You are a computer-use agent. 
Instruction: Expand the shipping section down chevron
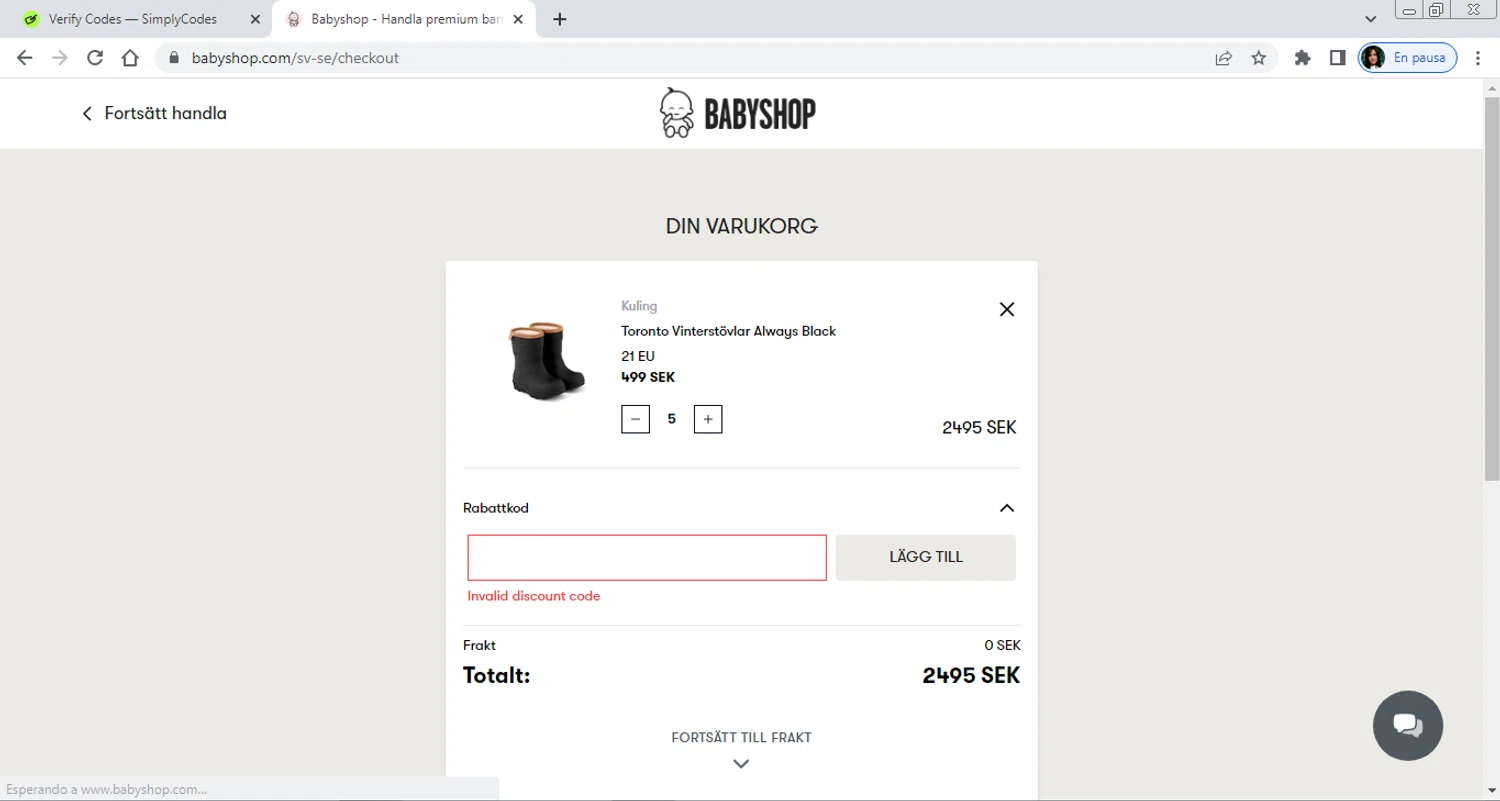pos(741,764)
